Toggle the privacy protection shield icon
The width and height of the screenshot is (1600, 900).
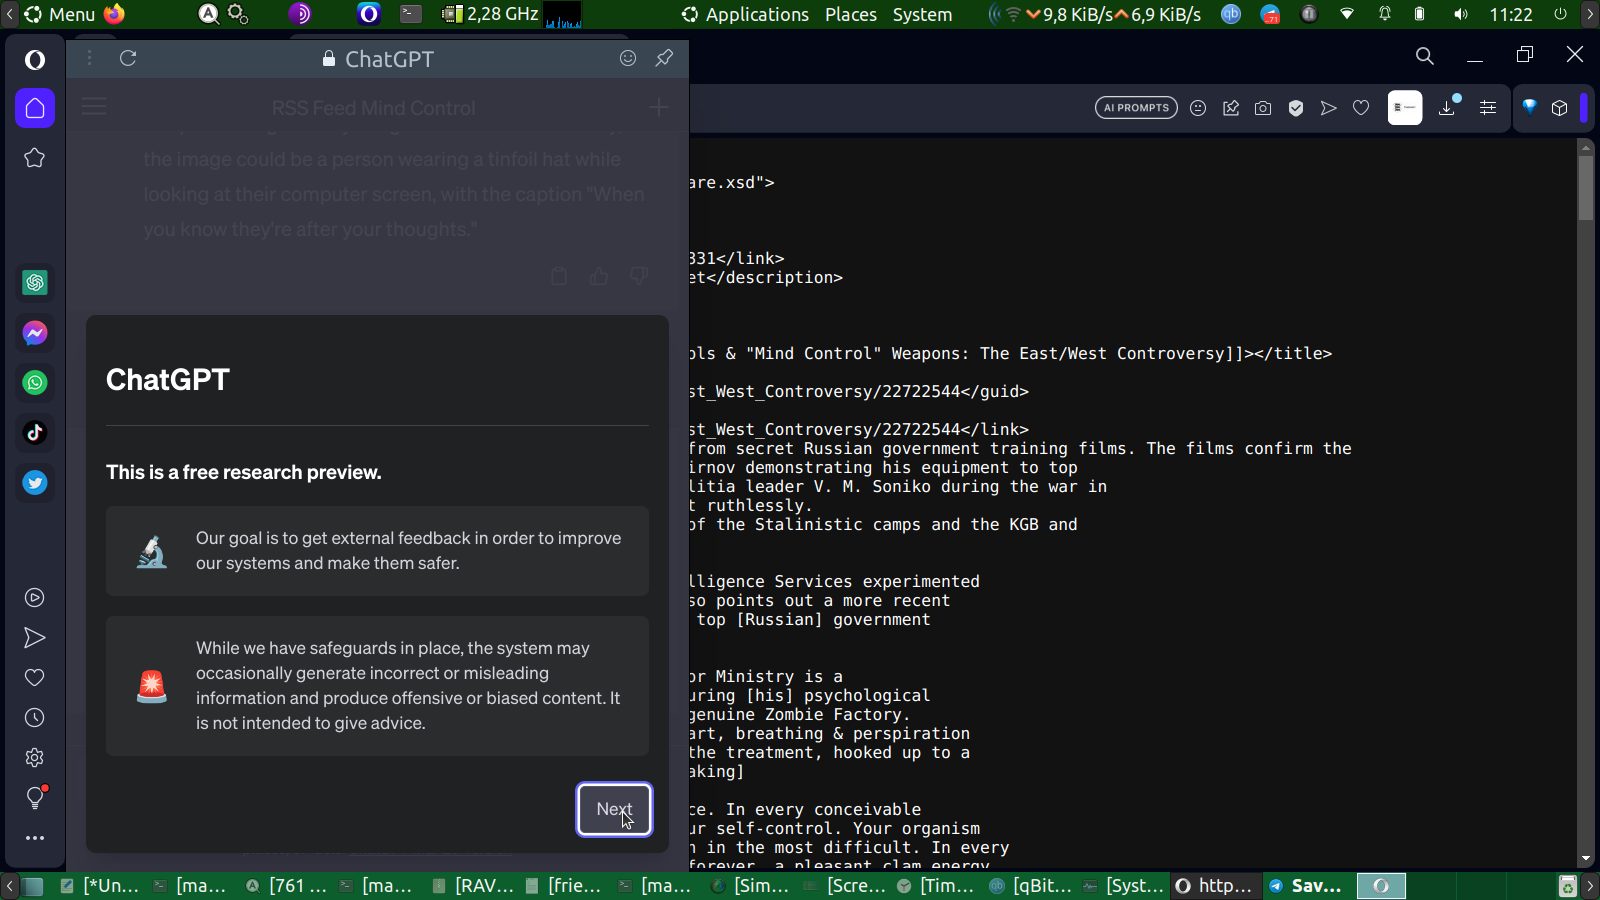coord(1296,108)
